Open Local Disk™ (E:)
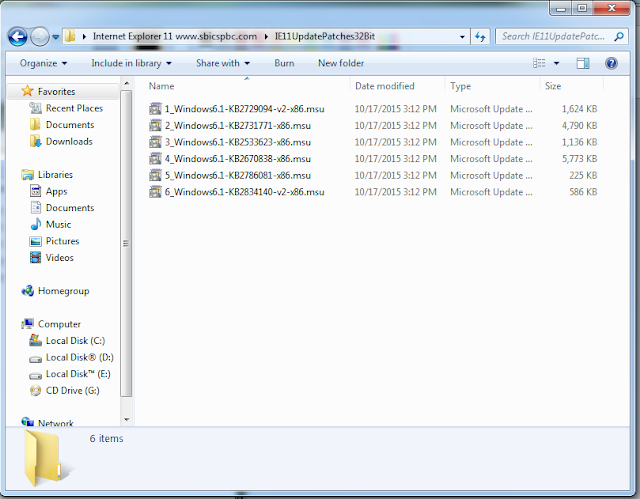 click(78, 374)
